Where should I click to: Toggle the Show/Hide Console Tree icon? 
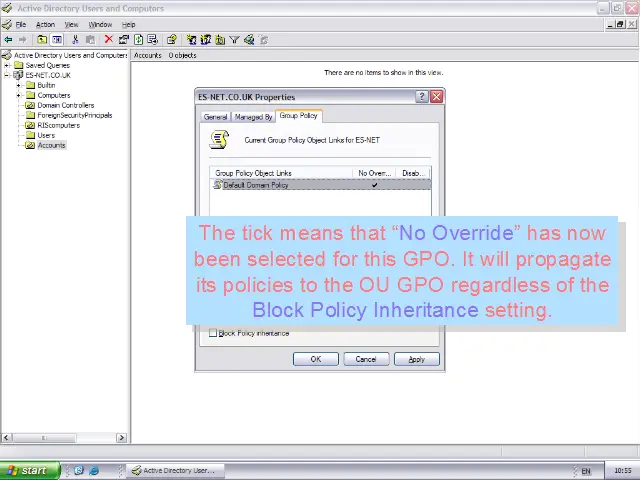pos(57,40)
